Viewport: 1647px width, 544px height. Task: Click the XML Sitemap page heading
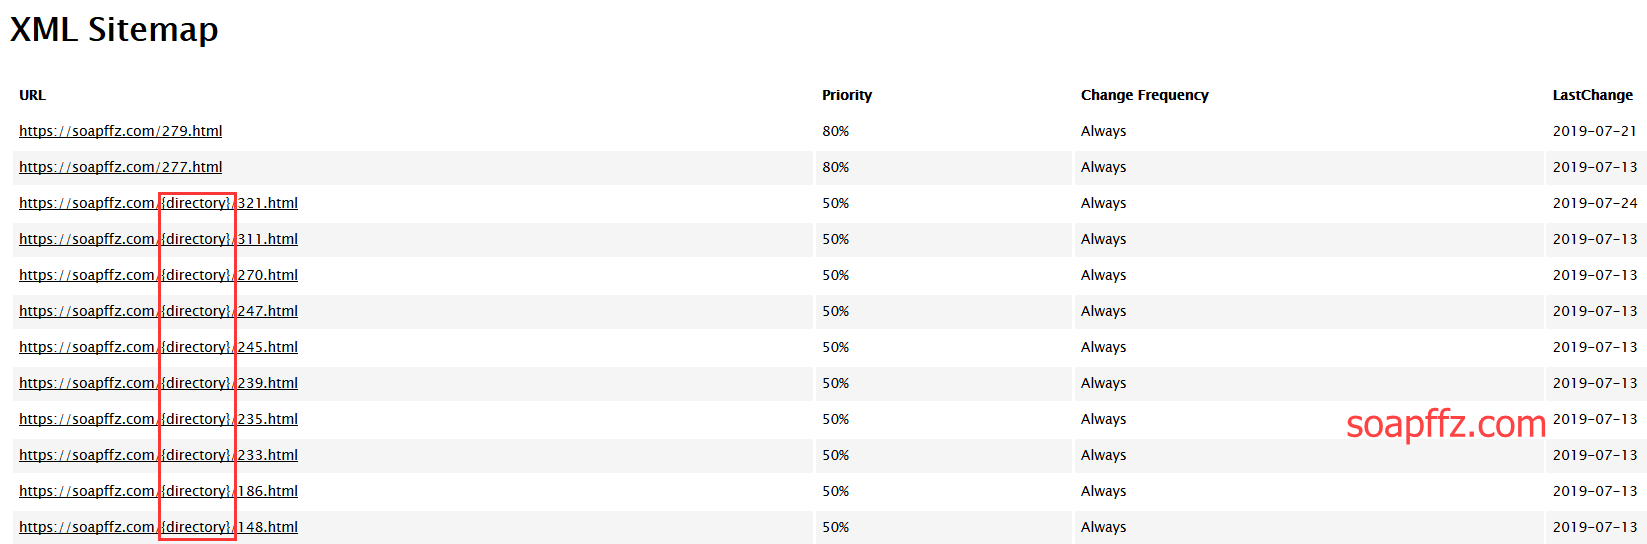tap(114, 29)
